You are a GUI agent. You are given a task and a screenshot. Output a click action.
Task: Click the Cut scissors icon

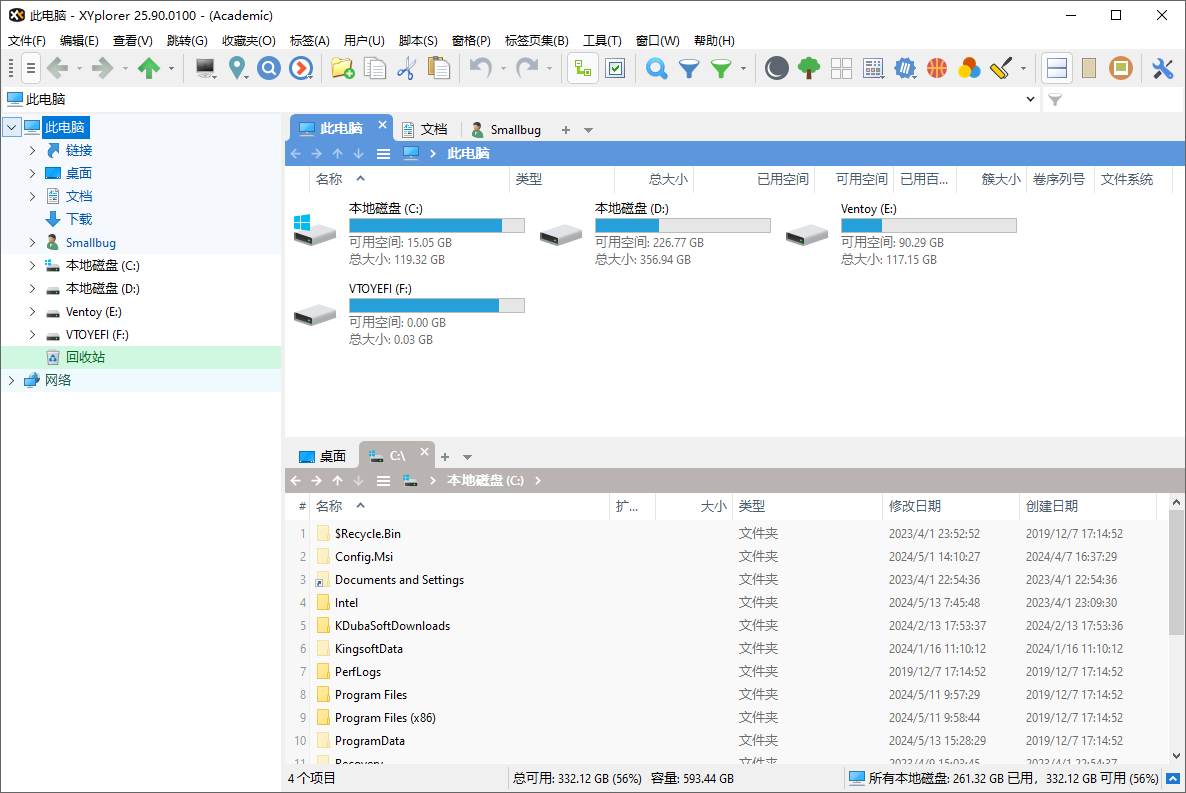[x=407, y=69]
